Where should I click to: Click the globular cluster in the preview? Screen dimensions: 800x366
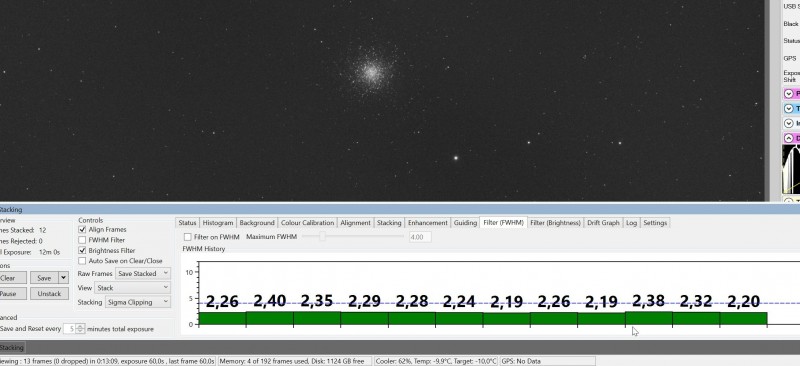click(372, 72)
